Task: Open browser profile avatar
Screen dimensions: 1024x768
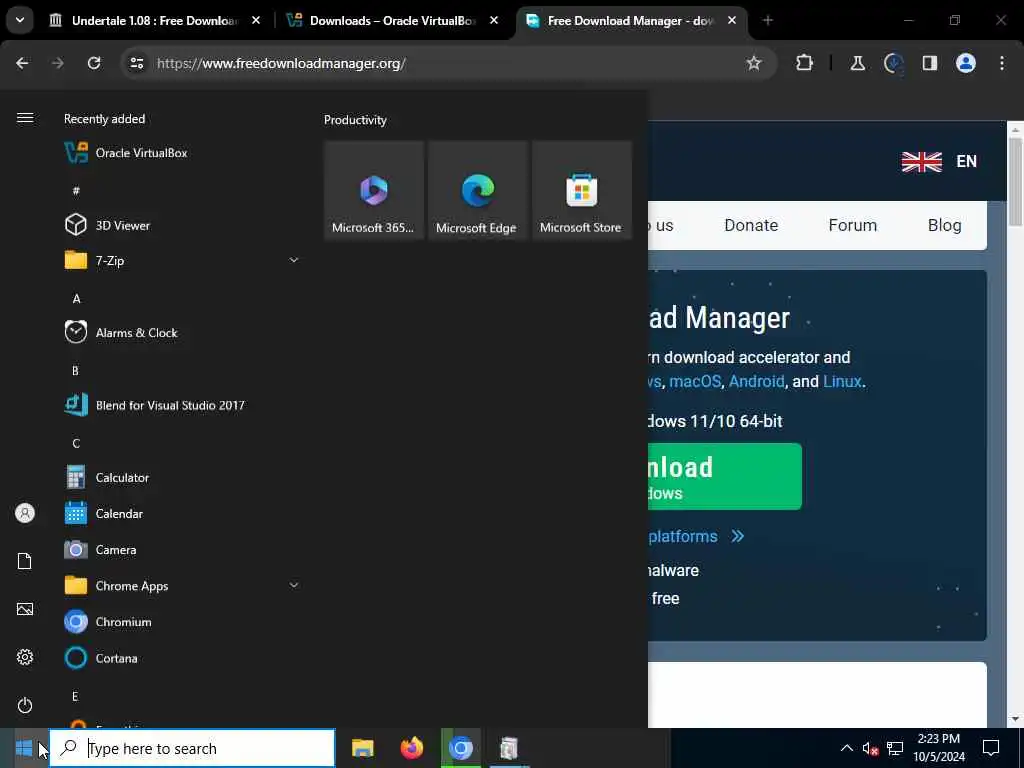Action: pyautogui.click(x=966, y=63)
